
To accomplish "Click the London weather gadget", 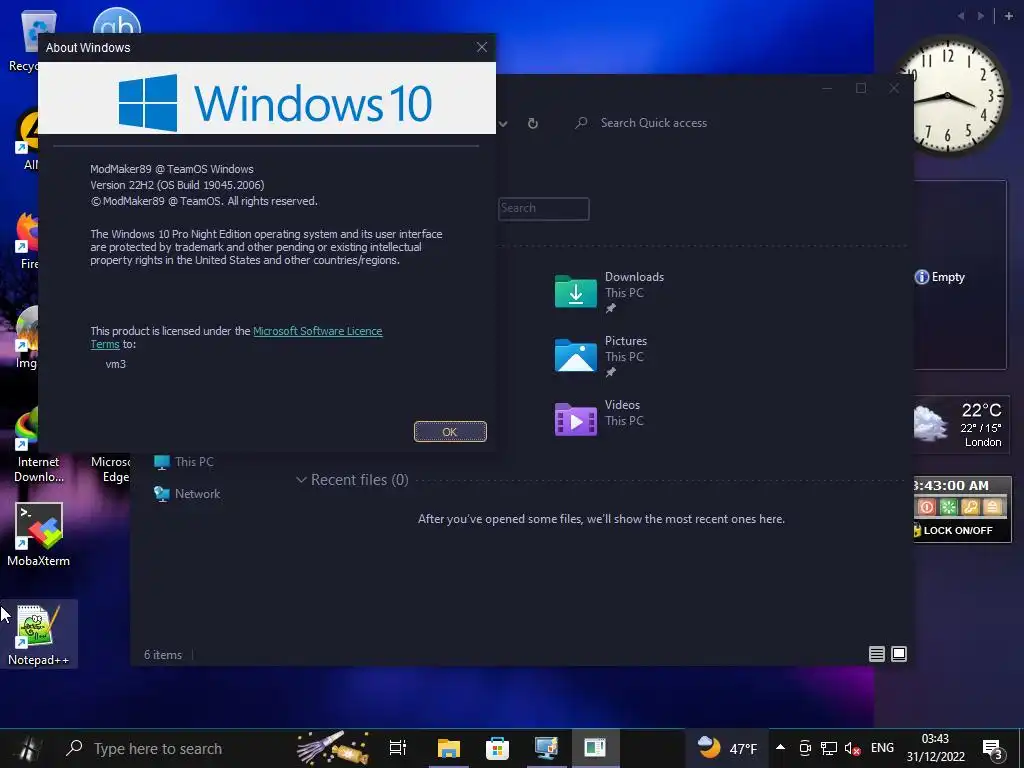I will [x=960, y=424].
